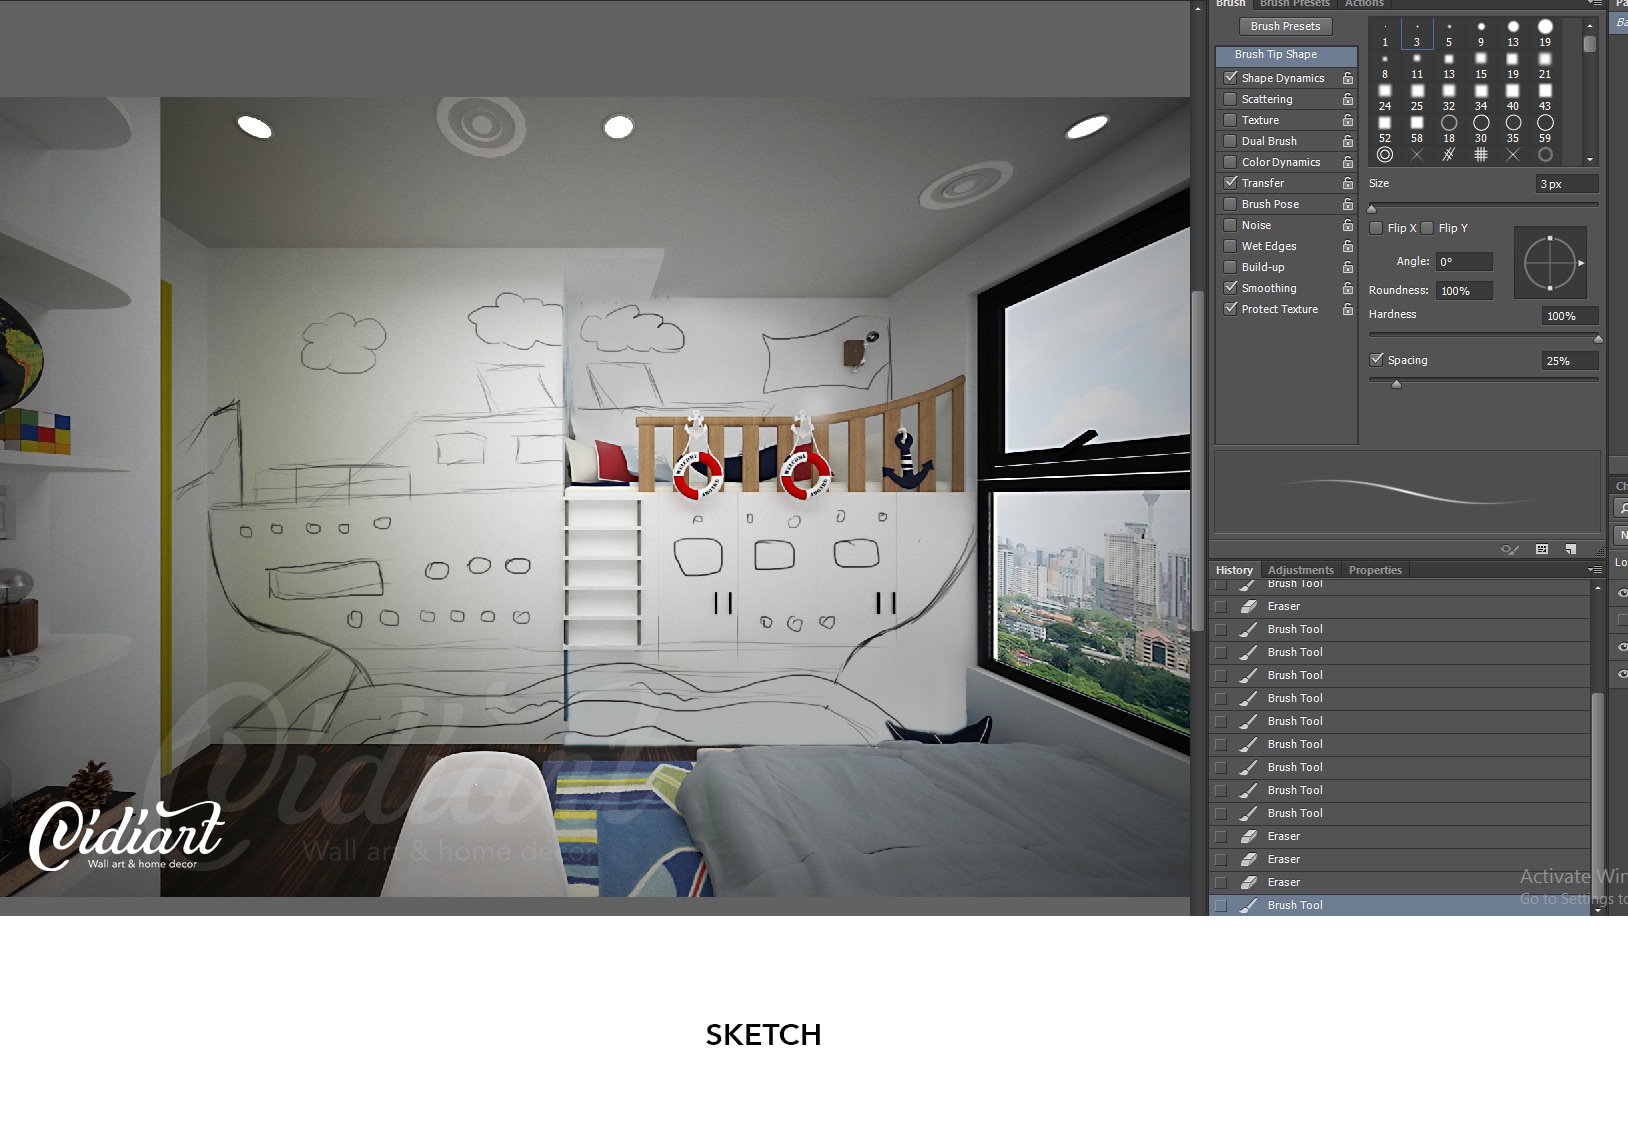Click the Spacing slider handle
This screenshot has width=1628, height=1141.
click(x=1397, y=384)
